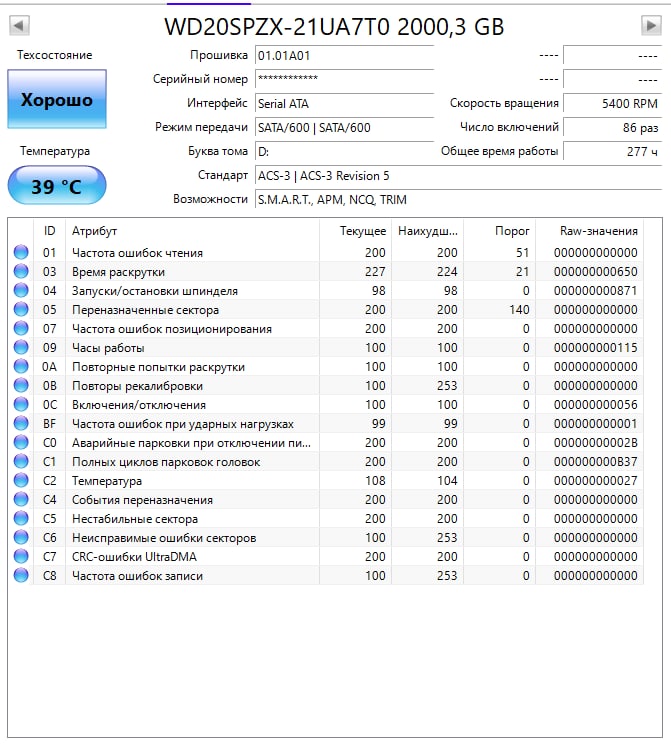Select the S.M.A.R.T., APM, NCQ, TRIM field
The width and height of the screenshot is (671, 744).
tap(458, 200)
